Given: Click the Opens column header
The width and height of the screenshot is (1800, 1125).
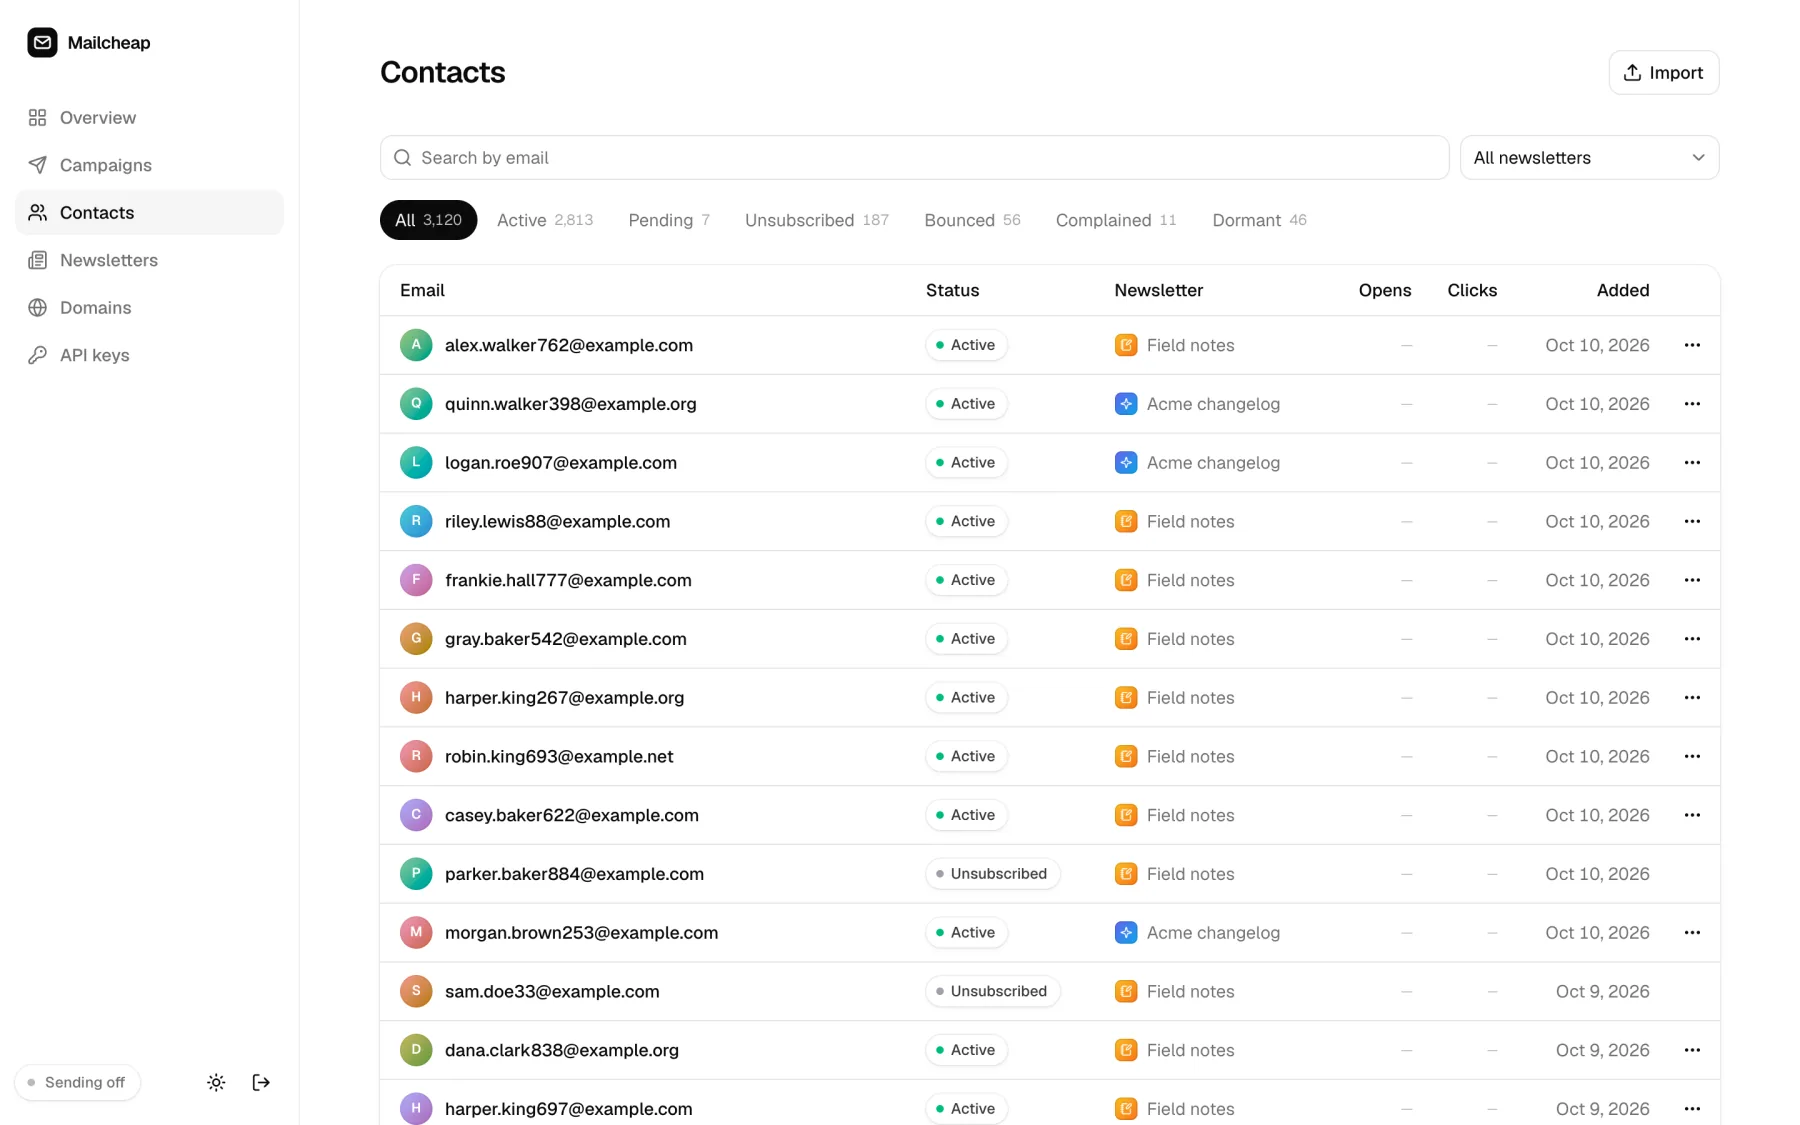Looking at the screenshot, I should [x=1384, y=290].
